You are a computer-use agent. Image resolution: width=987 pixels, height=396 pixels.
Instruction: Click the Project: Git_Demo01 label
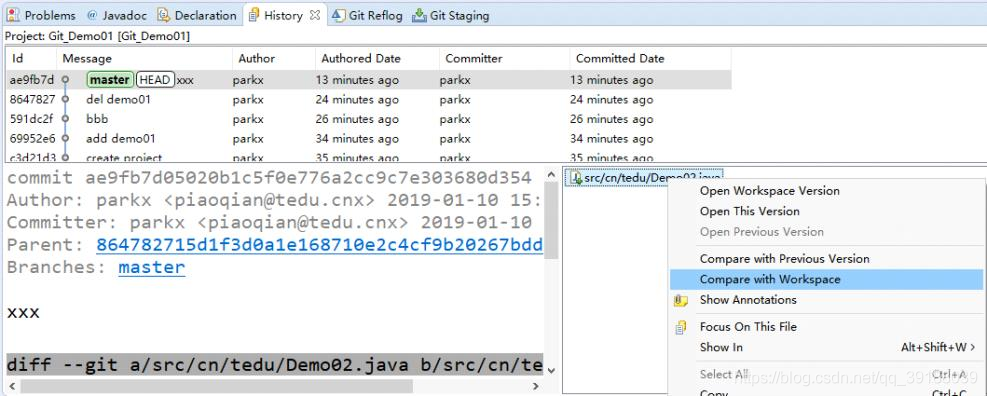click(x=97, y=37)
